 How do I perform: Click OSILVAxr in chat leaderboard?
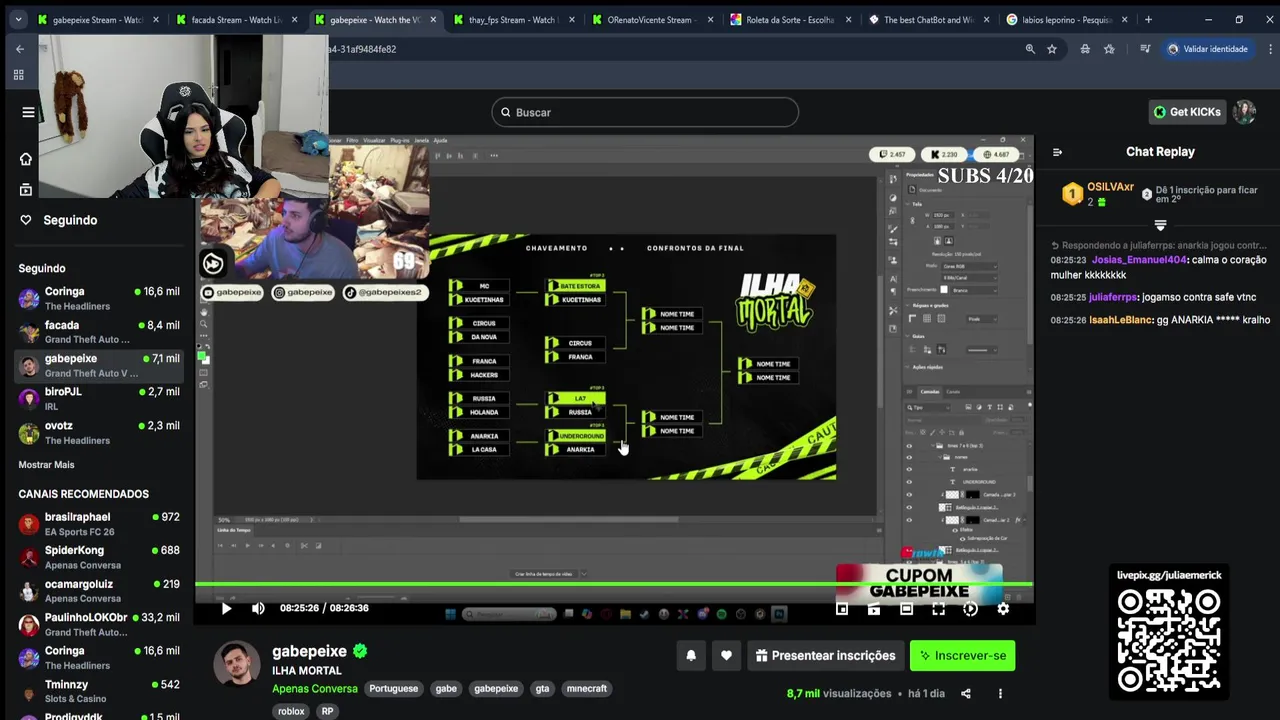pyautogui.click(x=1110, y=187)
